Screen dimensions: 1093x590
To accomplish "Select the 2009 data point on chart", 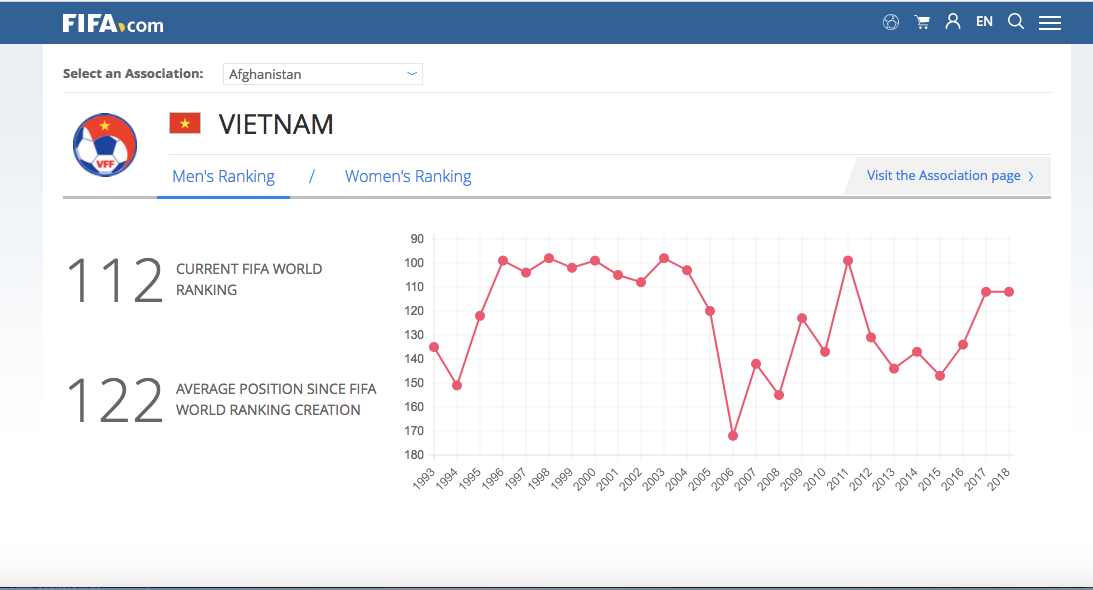I will [x=802, y=319].
